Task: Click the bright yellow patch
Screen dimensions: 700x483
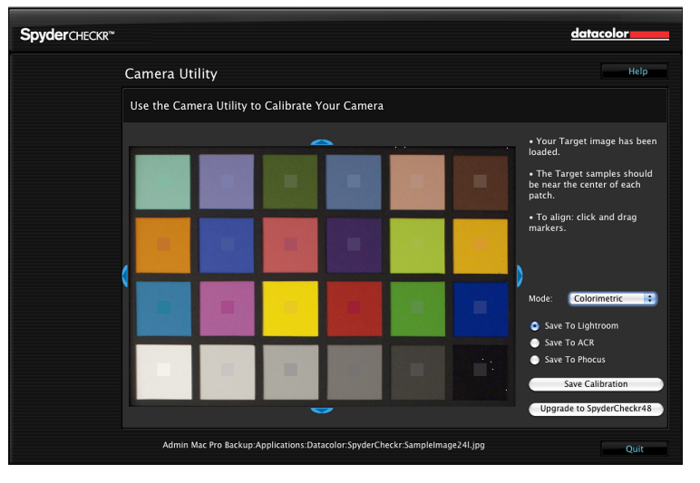Action: pos(291,308)
